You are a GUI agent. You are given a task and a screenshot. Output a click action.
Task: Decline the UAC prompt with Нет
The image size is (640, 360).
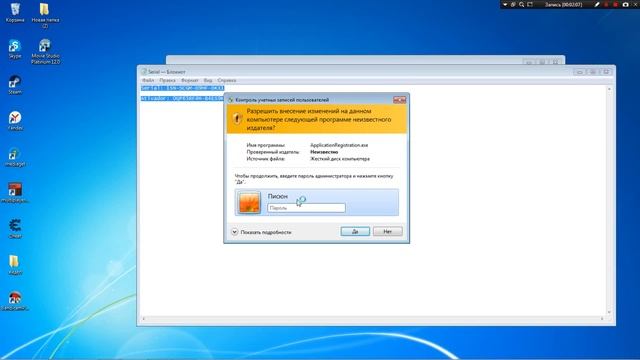pyautogui.click(x=387, y=231)
